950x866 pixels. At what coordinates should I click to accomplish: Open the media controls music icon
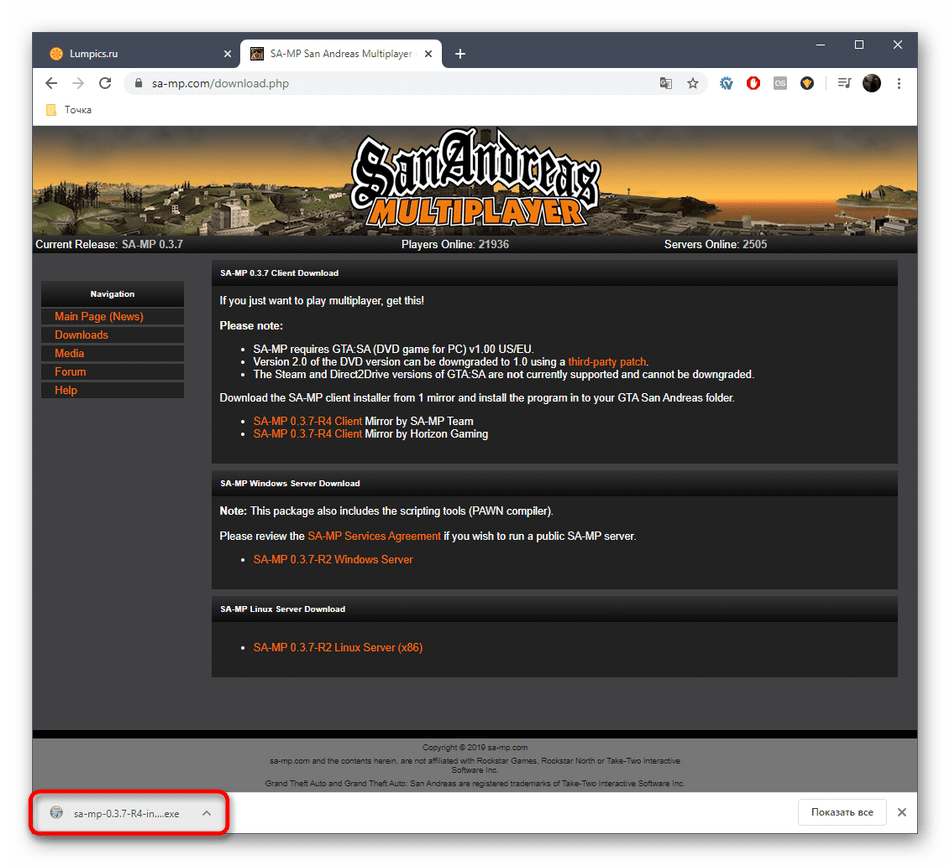(x=844, y=84)
